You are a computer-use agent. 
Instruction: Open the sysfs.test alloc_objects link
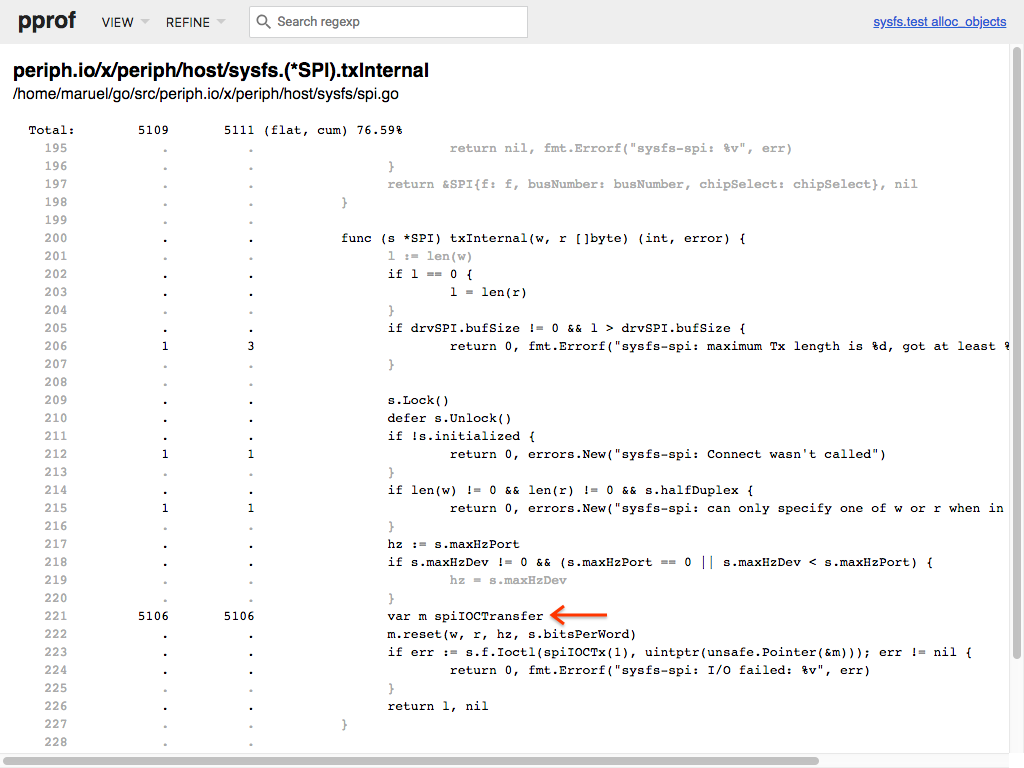939,22
